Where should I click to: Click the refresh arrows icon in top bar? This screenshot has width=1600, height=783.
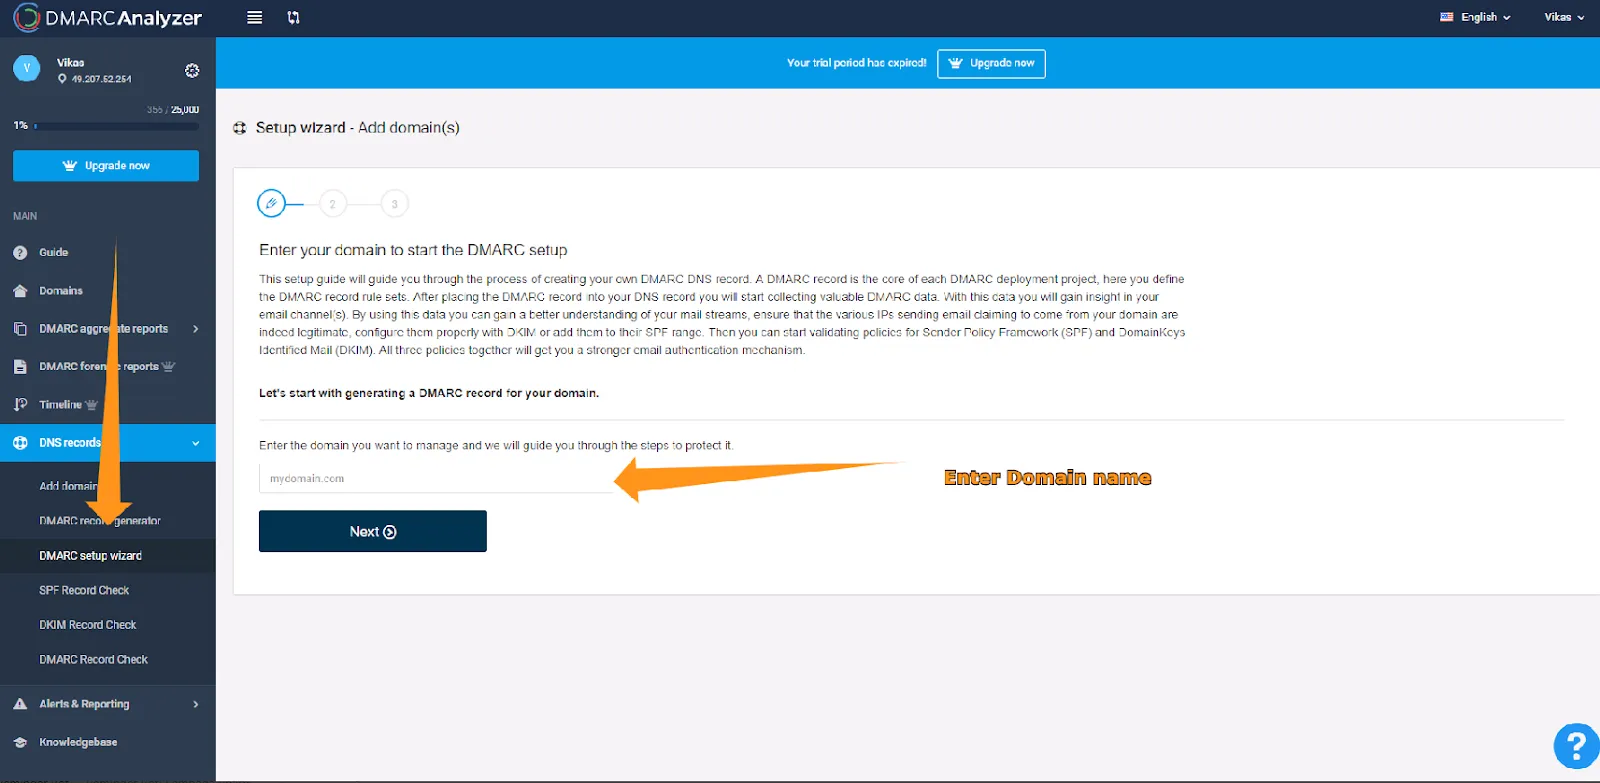point(293,17)
